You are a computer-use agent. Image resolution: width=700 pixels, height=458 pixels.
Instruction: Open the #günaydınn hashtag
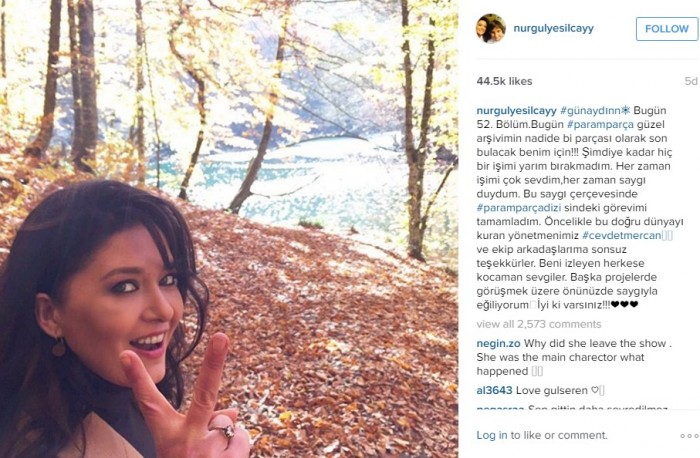(x=595, y=110)
